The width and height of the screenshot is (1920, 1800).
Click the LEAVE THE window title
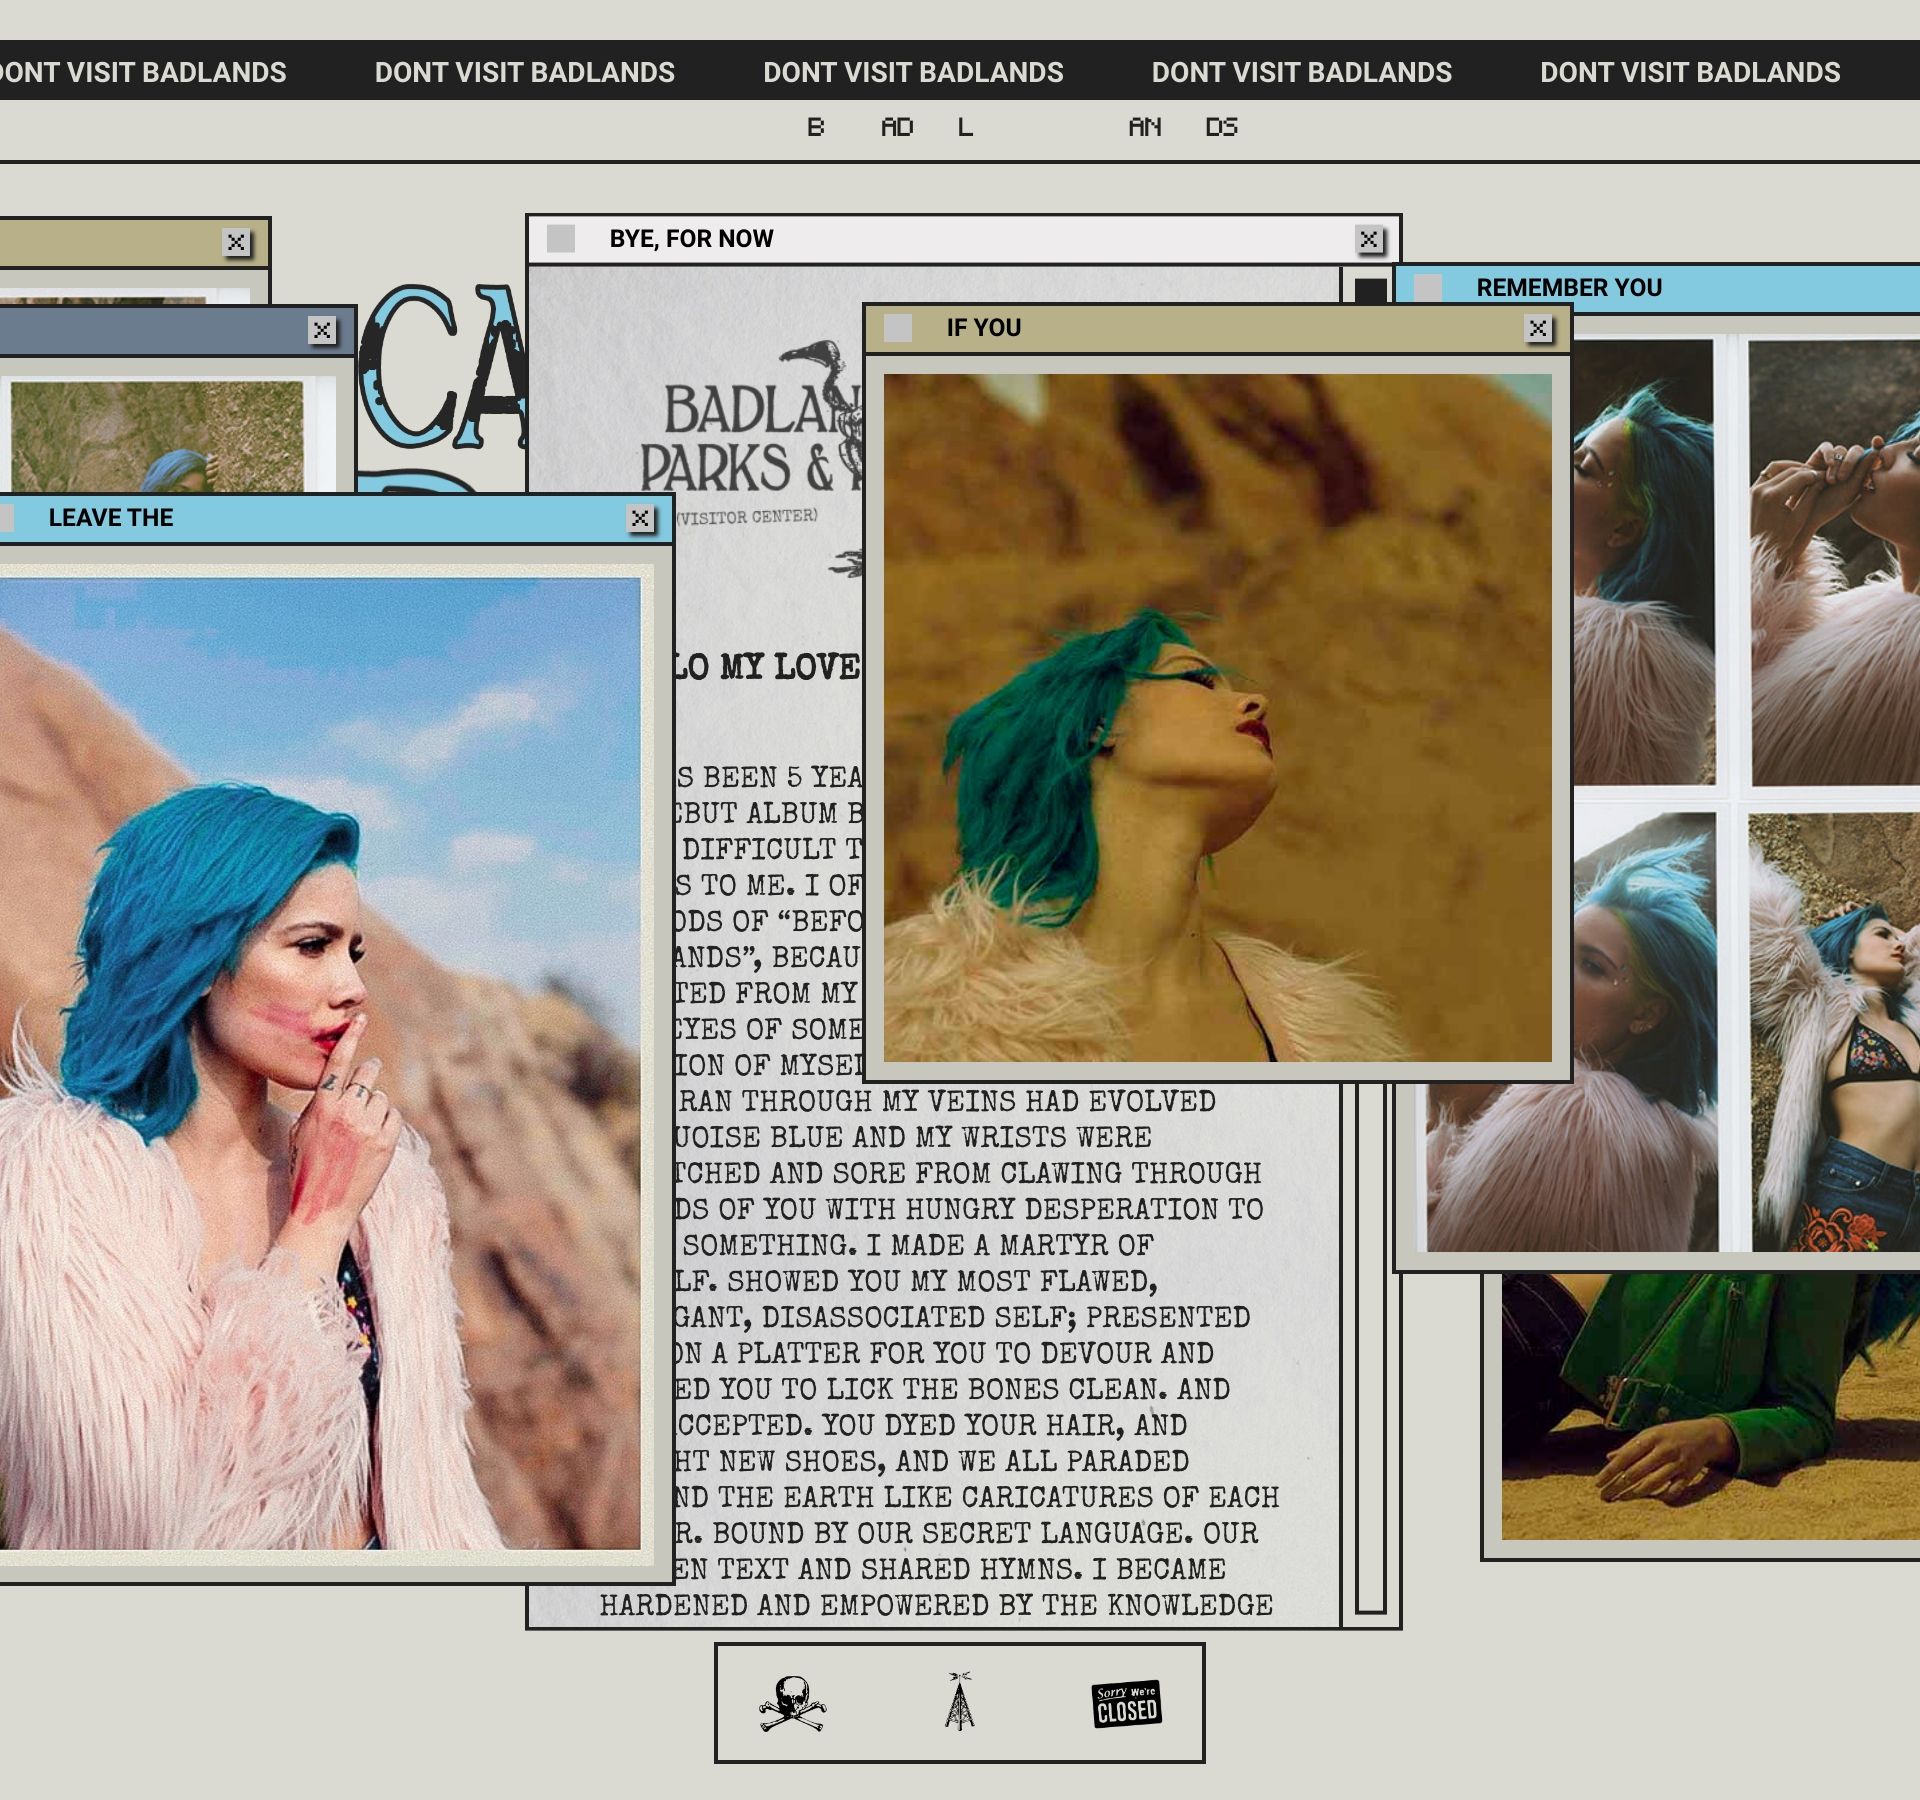[111, 518]
